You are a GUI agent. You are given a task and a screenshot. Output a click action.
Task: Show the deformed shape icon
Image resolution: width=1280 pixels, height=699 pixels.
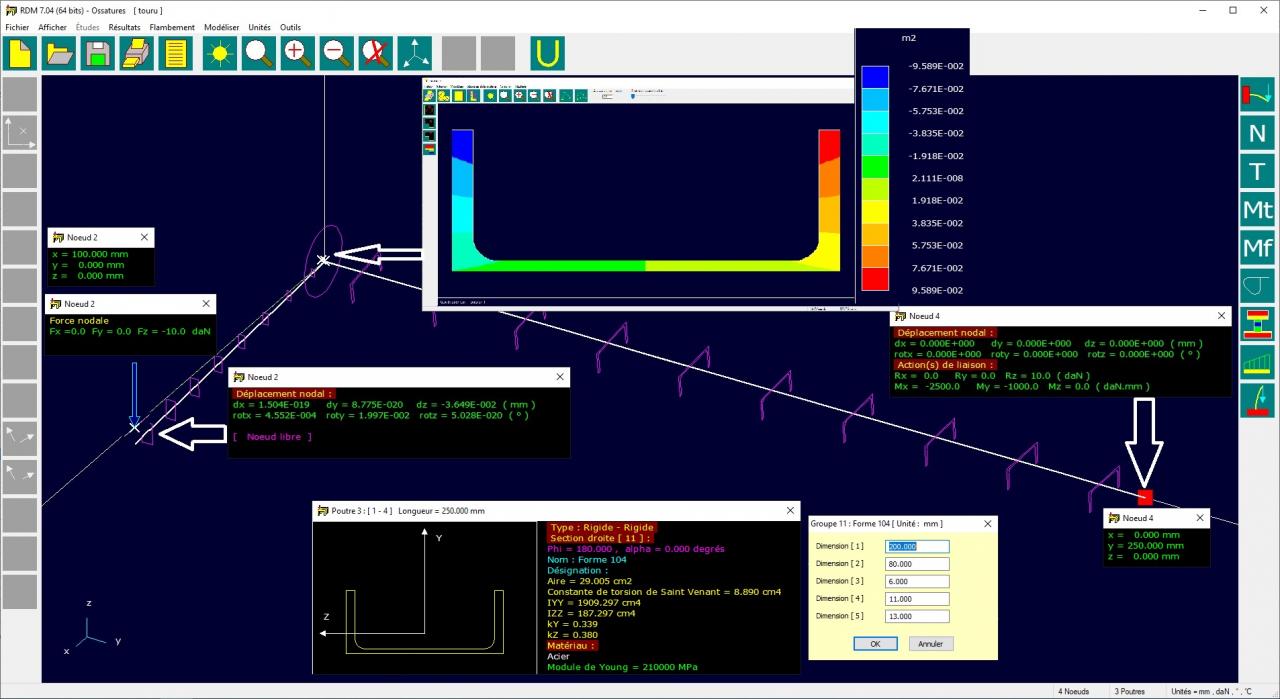click(1257, 95)
